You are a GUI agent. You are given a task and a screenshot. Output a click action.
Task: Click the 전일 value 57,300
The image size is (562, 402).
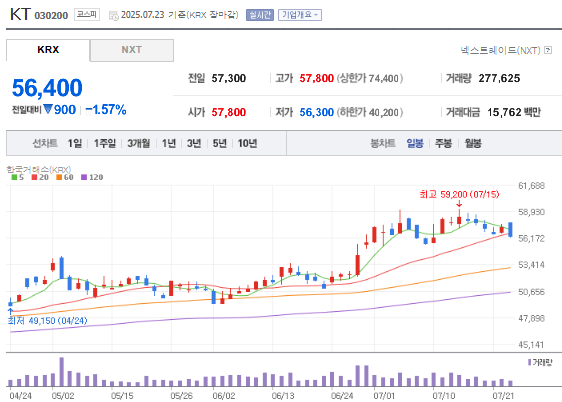pyautogui.click(x=229, y=78)
